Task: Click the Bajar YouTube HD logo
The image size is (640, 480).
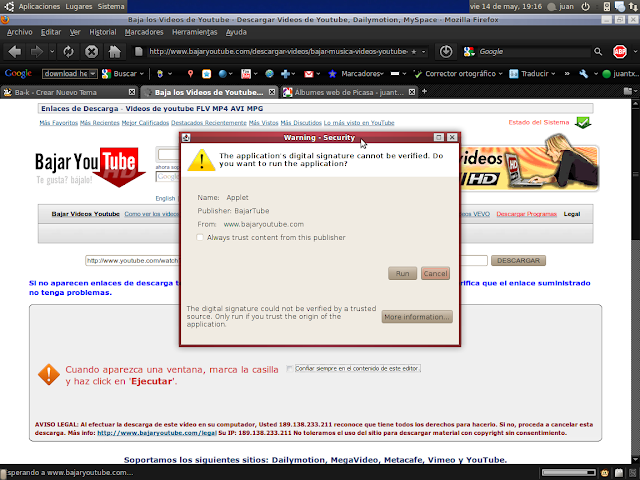Action: point(90,167)
